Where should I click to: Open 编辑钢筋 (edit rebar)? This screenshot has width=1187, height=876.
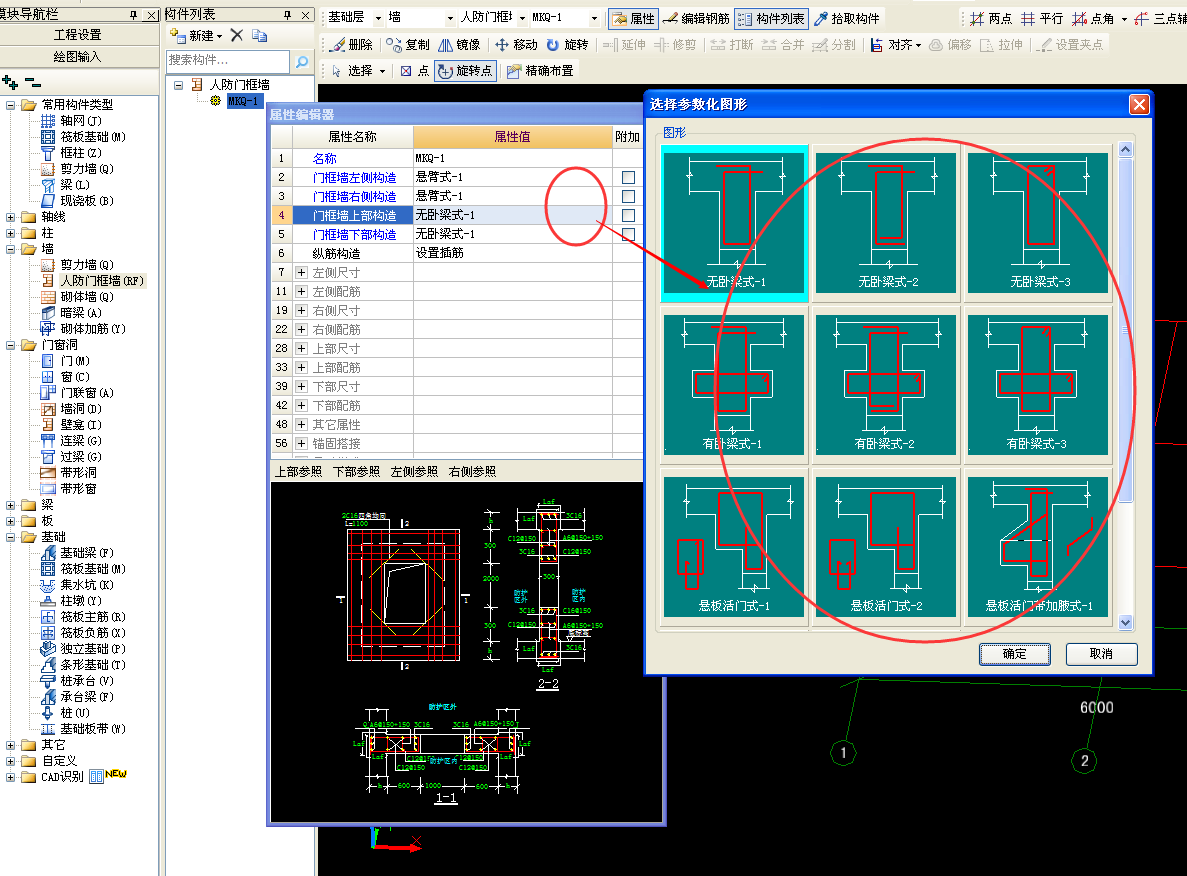(x=696, y=18)
